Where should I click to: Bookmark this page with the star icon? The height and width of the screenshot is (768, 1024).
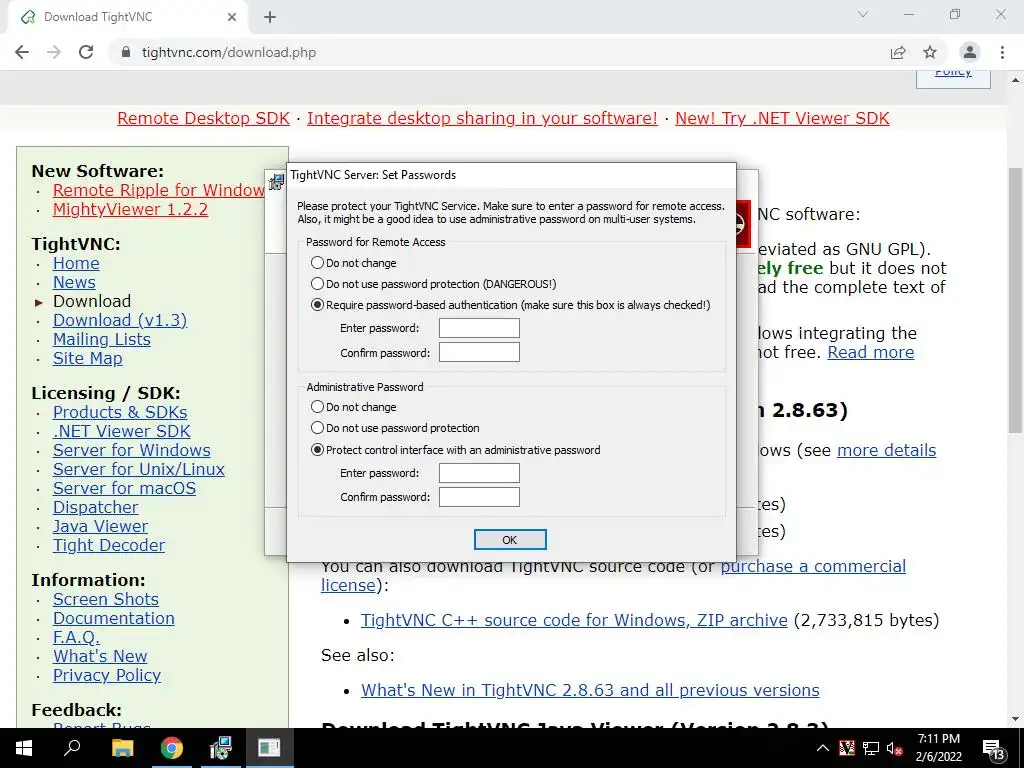point(930,52)
